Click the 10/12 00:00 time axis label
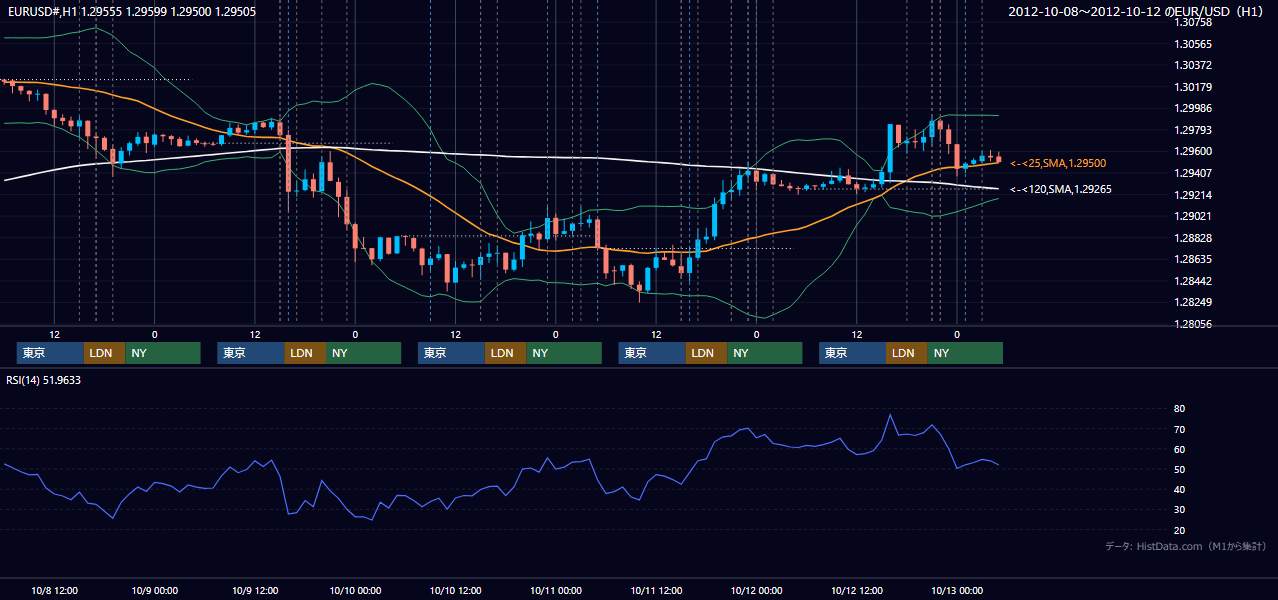The image size is (1278, 600). click(x=756, y=590)
